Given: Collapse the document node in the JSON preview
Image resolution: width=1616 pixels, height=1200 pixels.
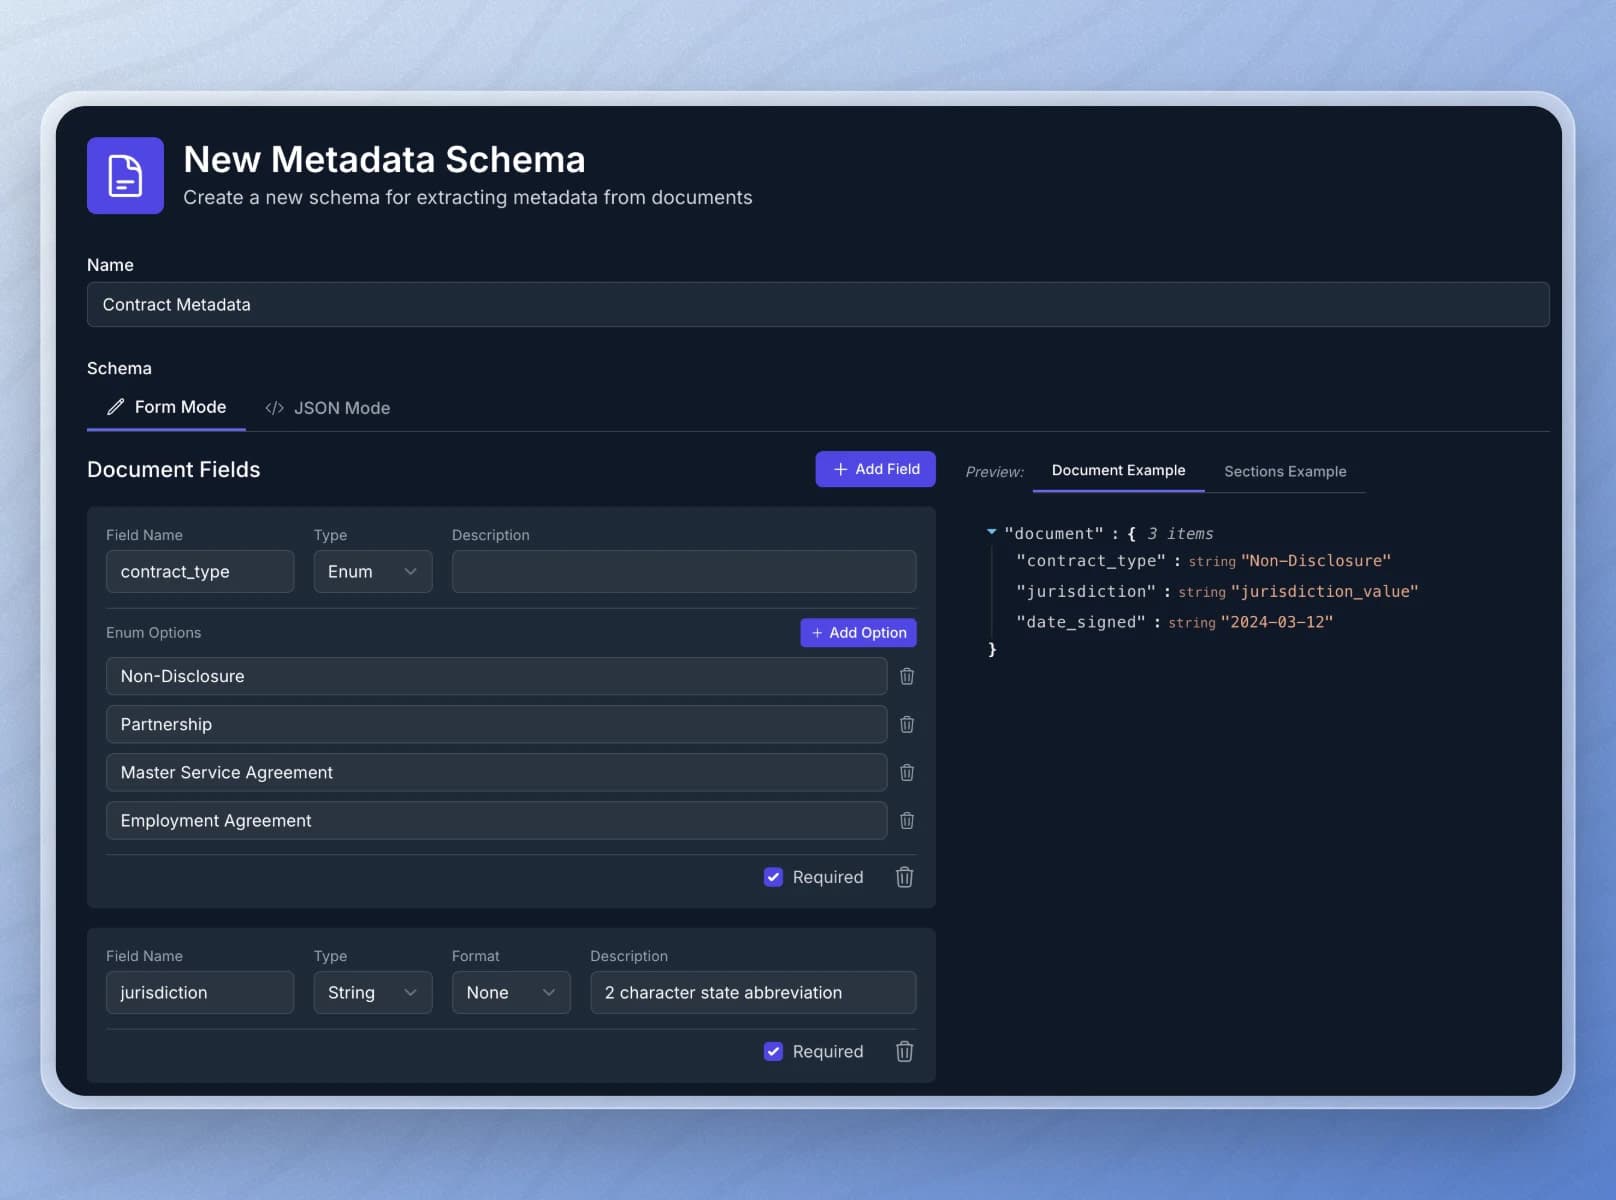Looking at the screenshot, I should click(x=991, y=532).
